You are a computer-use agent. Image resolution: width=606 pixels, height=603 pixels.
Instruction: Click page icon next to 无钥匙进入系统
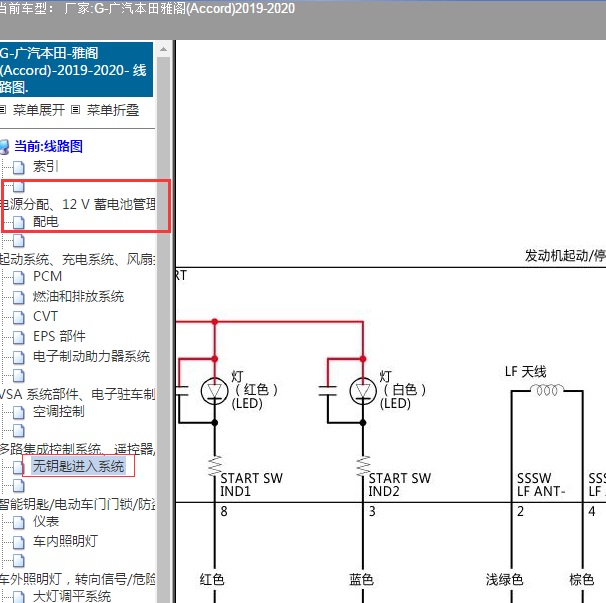pyautogui.click(x=19, y=467)
